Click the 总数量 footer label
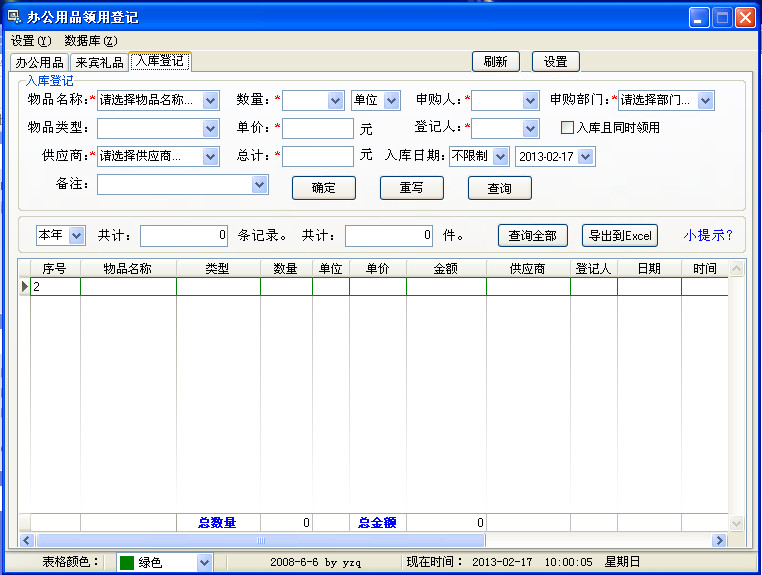Screen dimensions: 762x575 pyautogui.click(x=217, y=523)
